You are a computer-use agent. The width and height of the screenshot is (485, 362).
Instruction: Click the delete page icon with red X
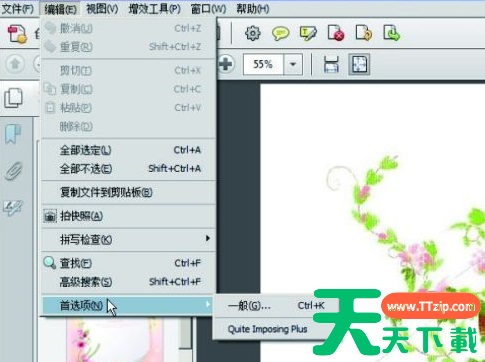pyautogui.click(x=336, y=33)
